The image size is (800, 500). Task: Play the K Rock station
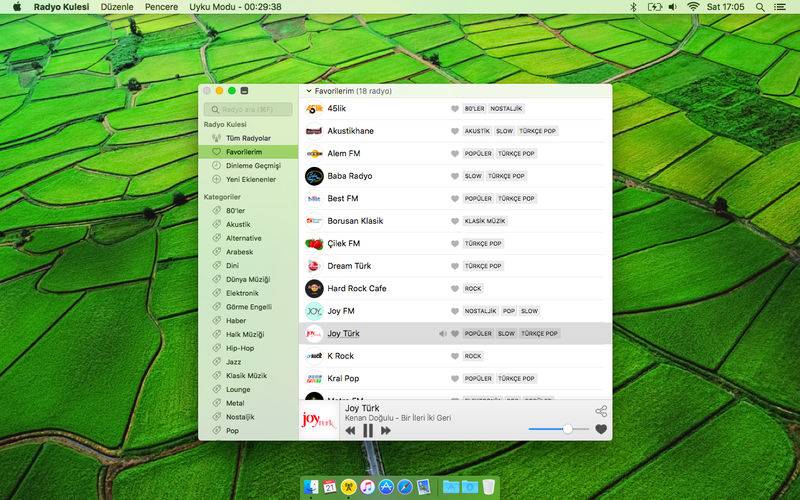coord(455,356)
